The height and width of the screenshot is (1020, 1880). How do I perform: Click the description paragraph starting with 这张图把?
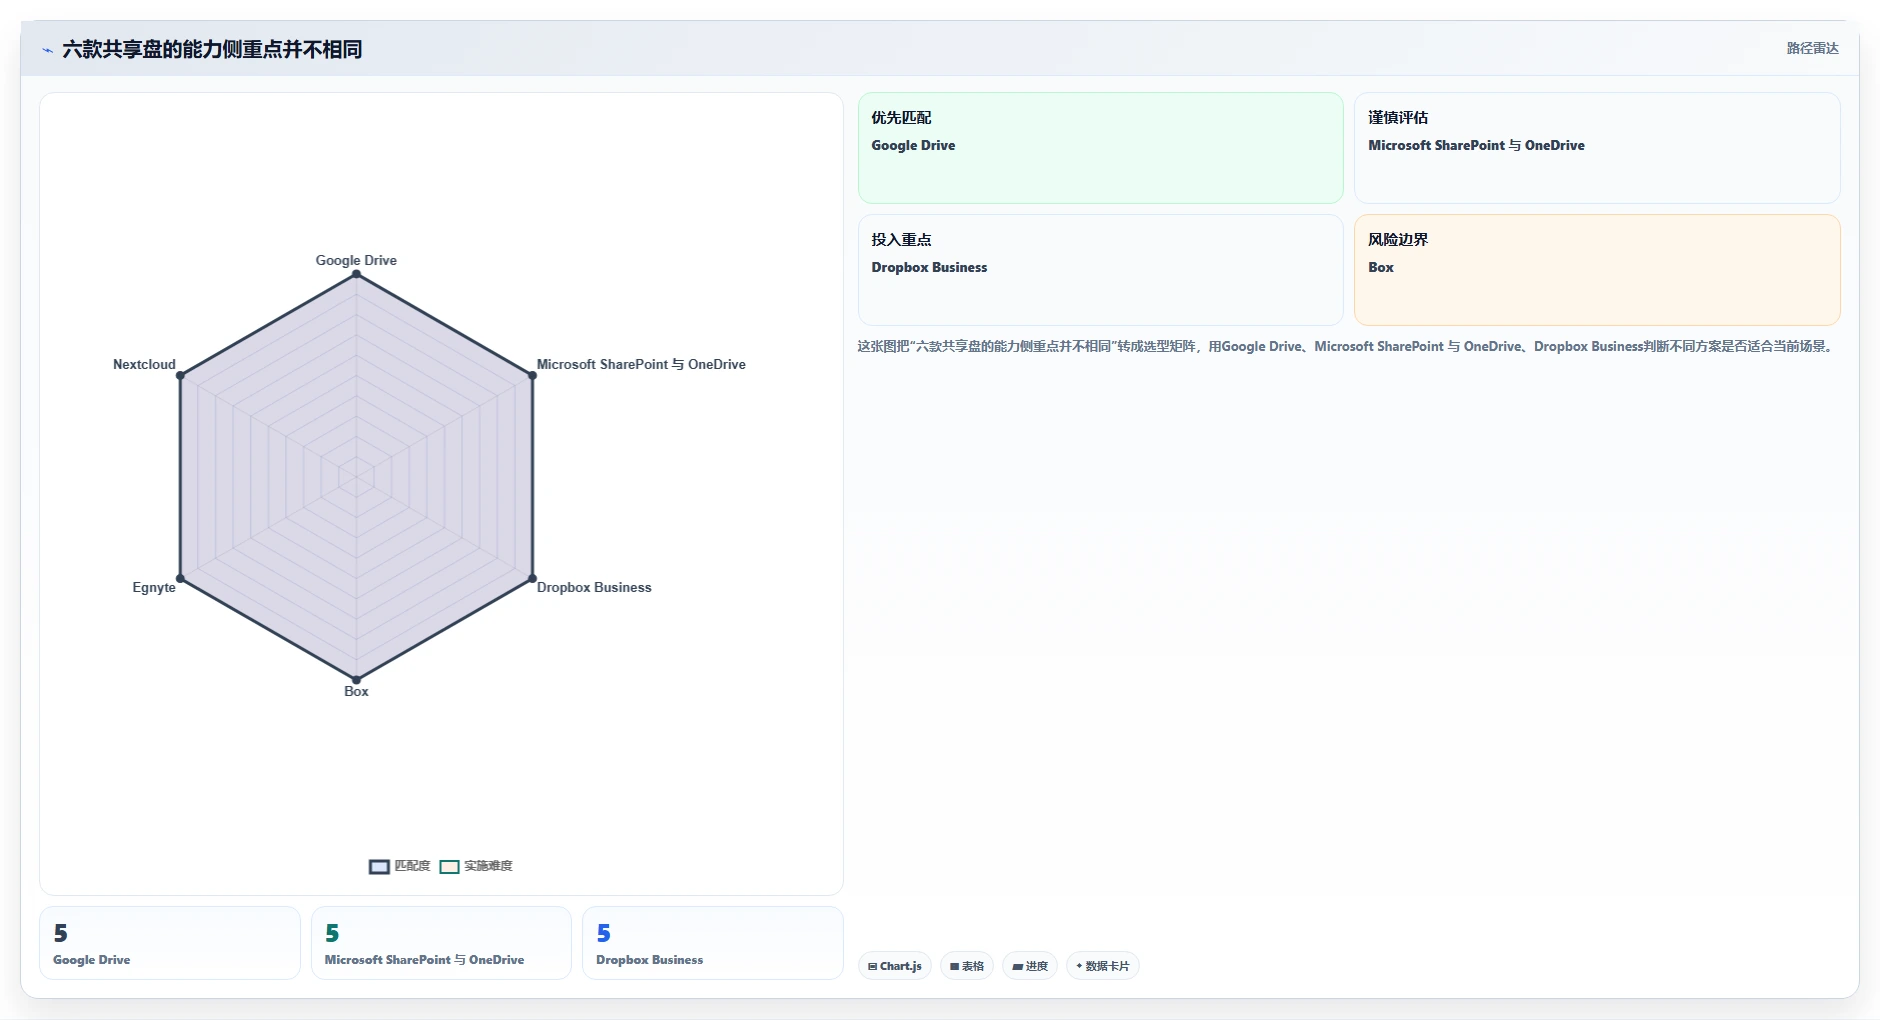(1346, 346)
